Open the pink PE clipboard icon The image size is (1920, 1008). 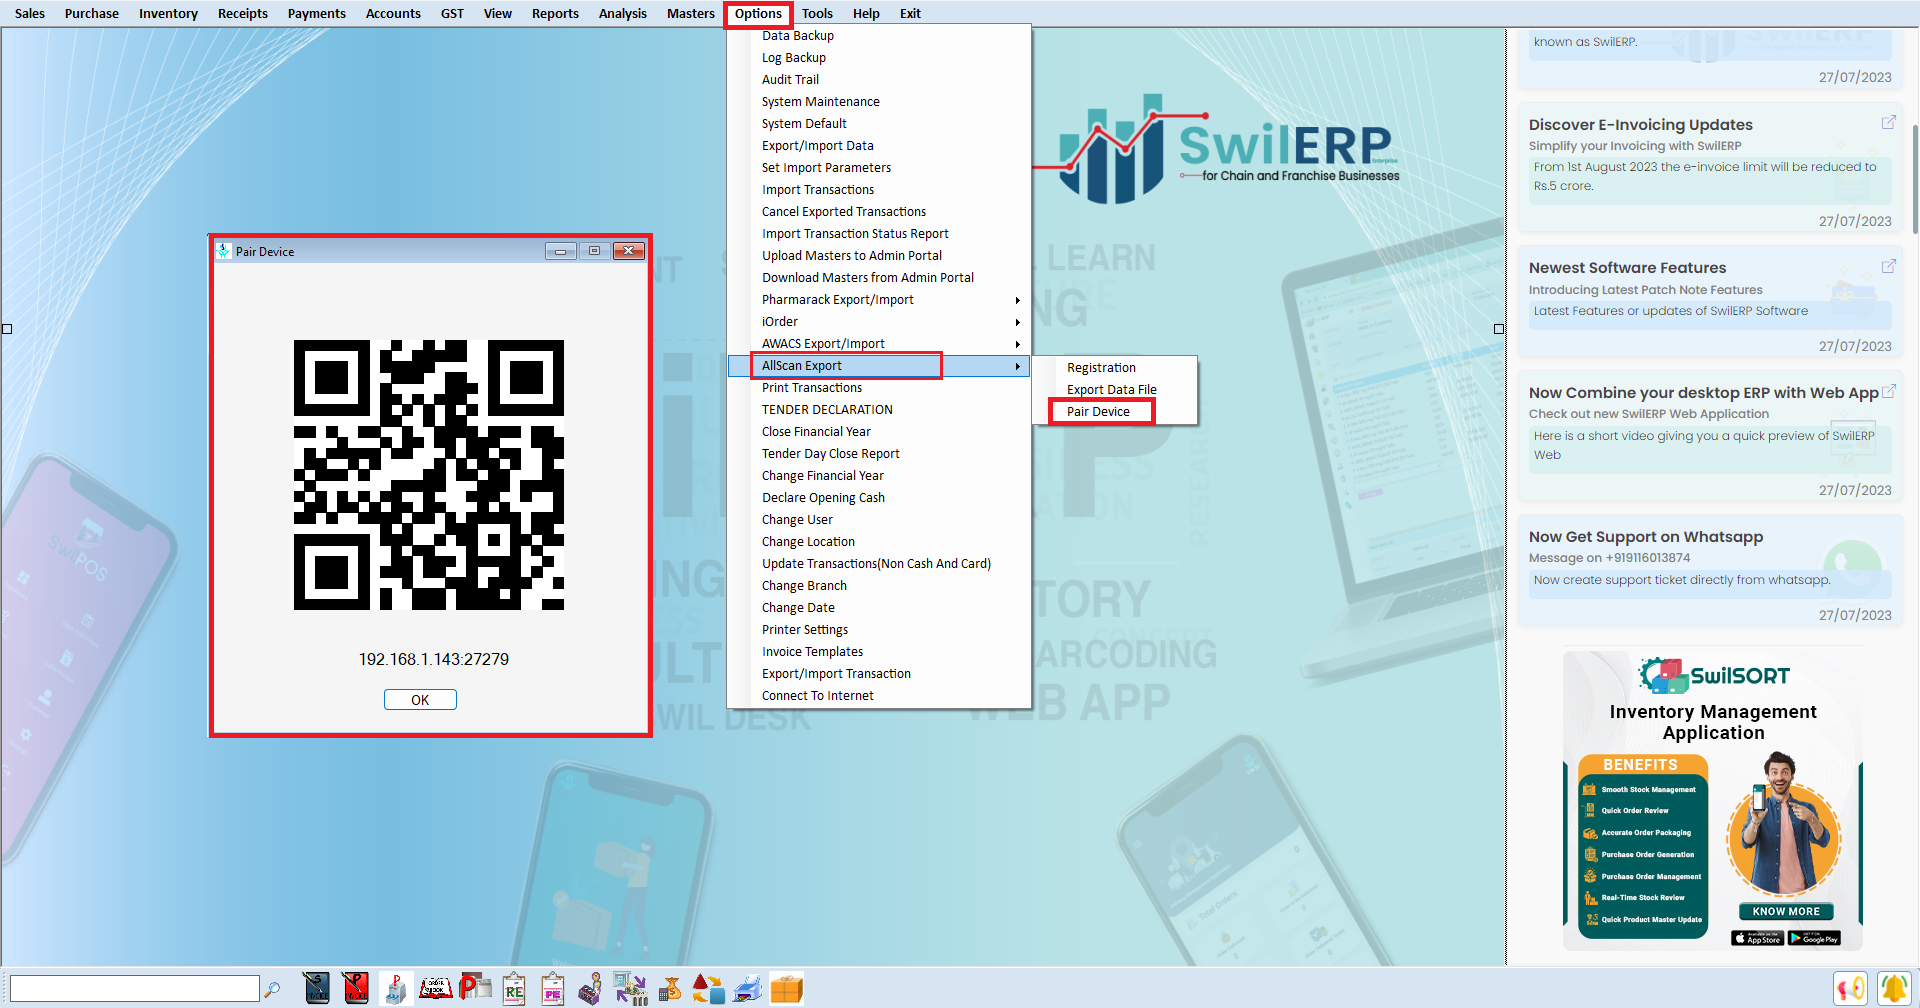[553, 988]
